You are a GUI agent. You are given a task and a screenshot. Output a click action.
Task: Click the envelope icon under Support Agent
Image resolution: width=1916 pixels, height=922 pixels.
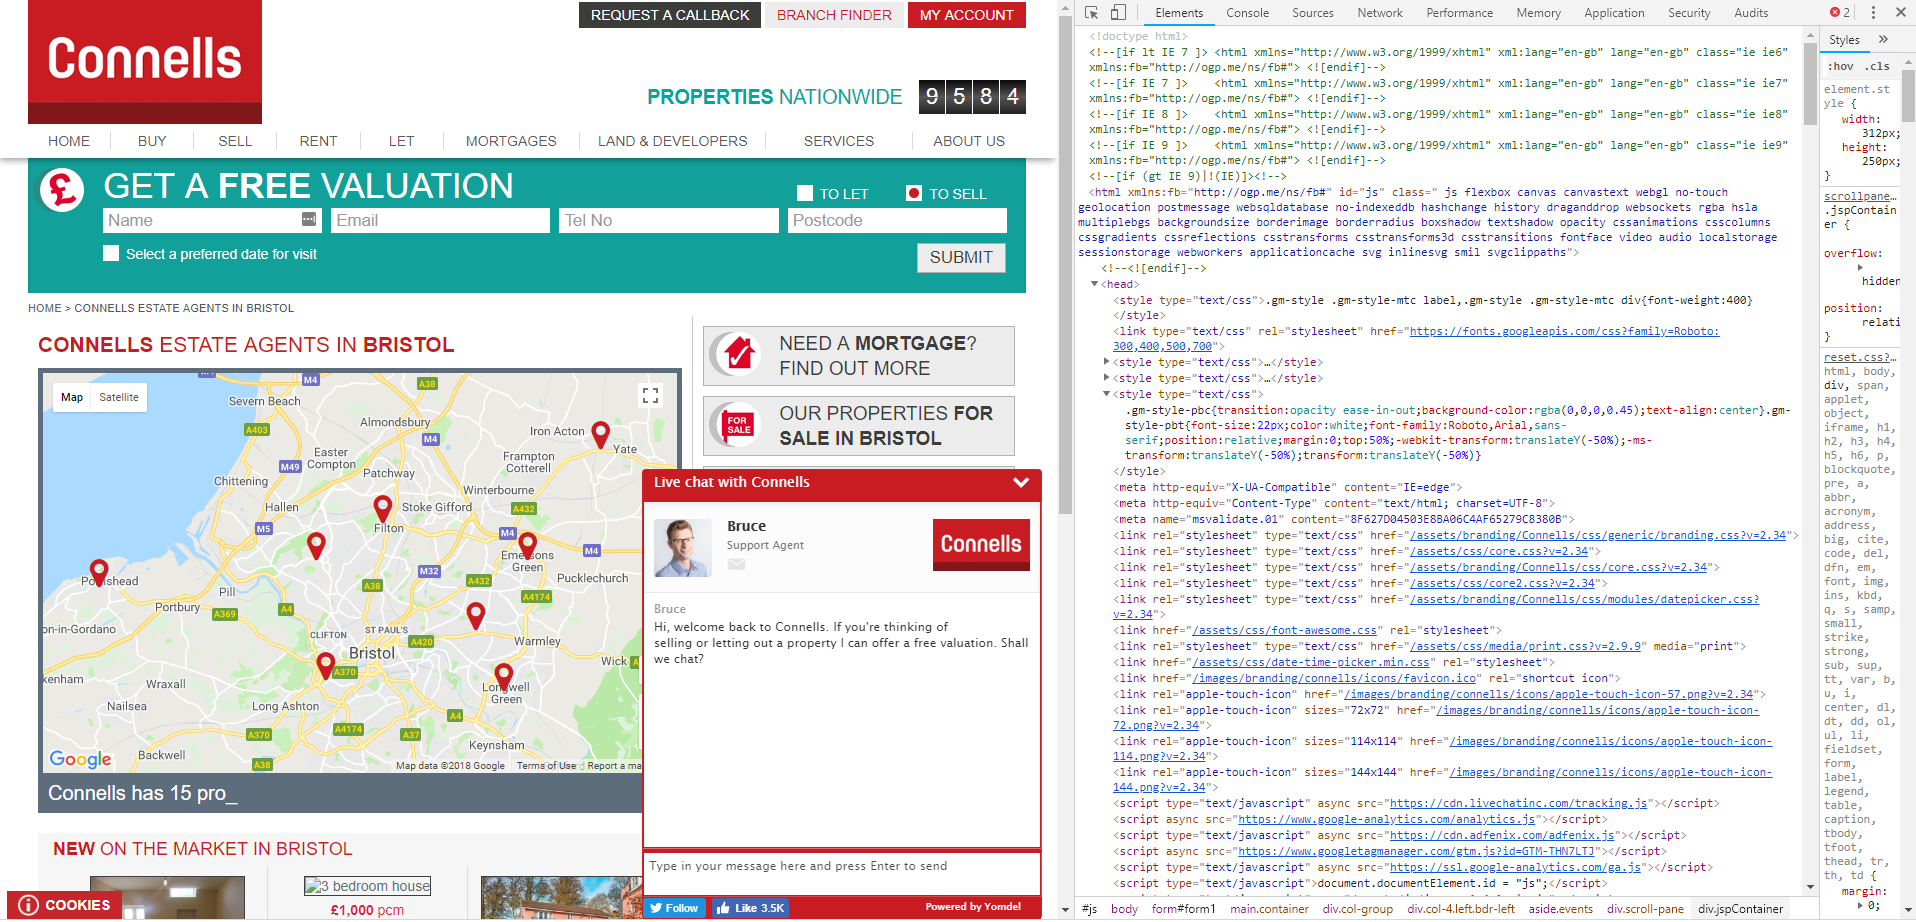736,564
